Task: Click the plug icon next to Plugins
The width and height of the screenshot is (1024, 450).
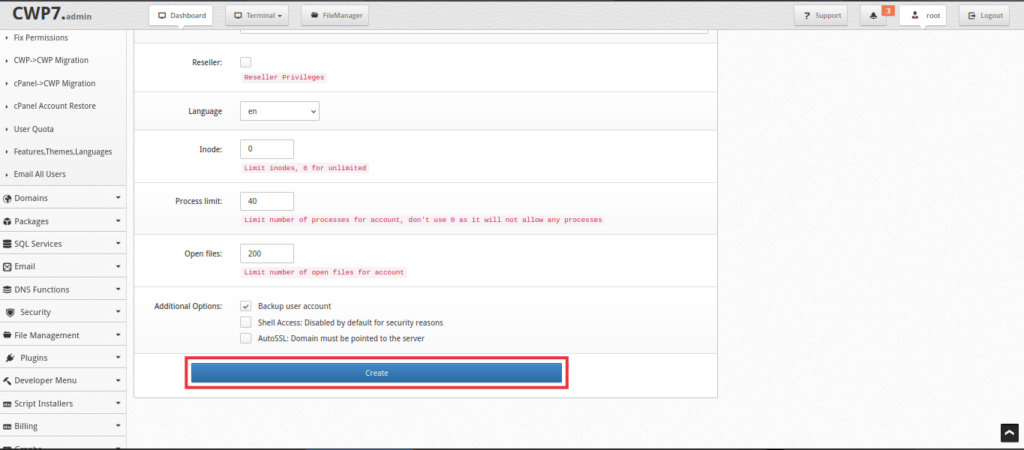Action: pyautogui.click(x=11, y=358)
